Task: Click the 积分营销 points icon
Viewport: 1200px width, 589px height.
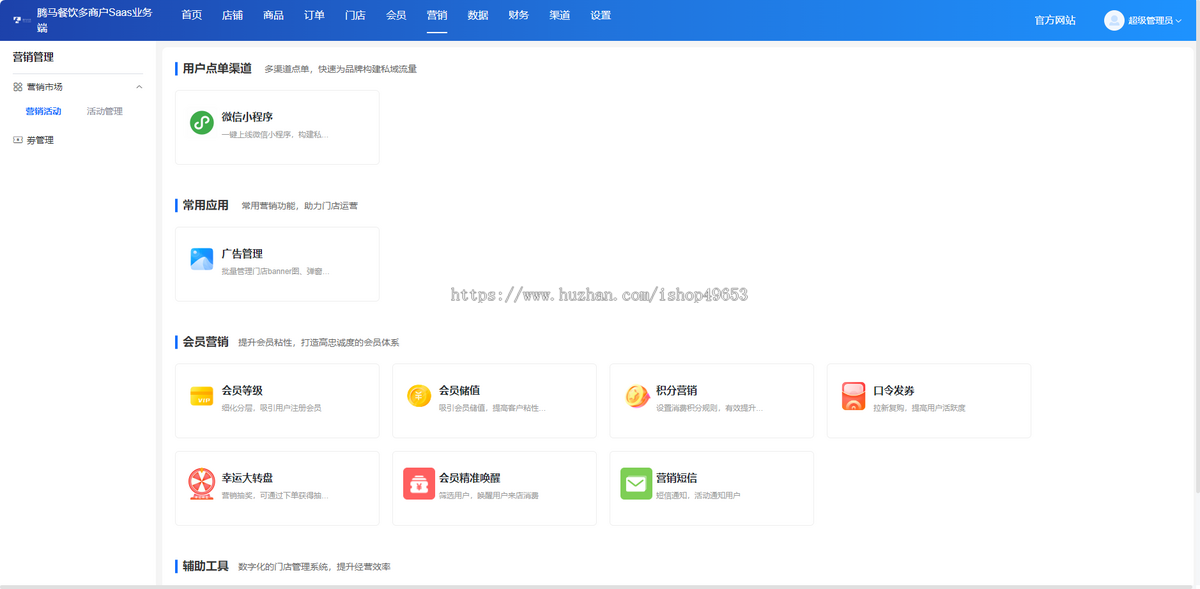Action: tap(636, 397)
